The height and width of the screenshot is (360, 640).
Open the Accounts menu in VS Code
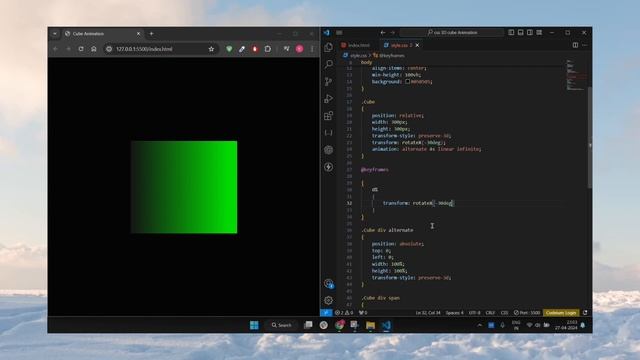click(x=329, y=283)
